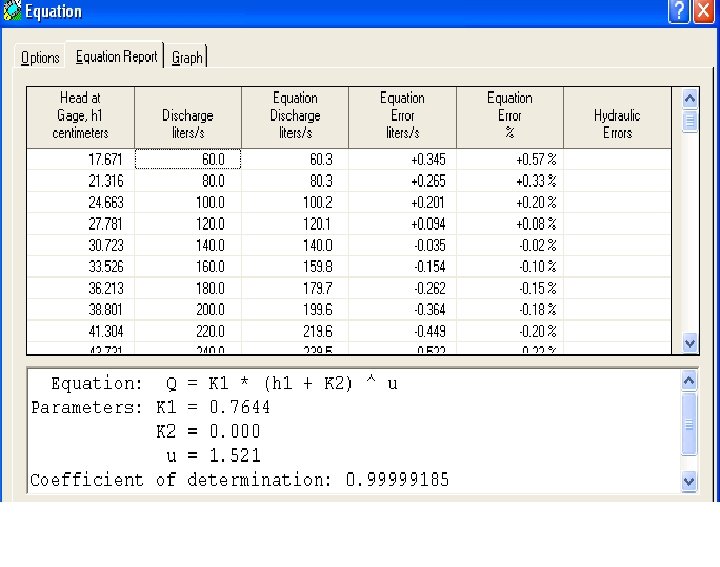The width and height of the screenshot is (720, 567).
Task: Click the Equation Discharge column header
Action: coord(295,117)
